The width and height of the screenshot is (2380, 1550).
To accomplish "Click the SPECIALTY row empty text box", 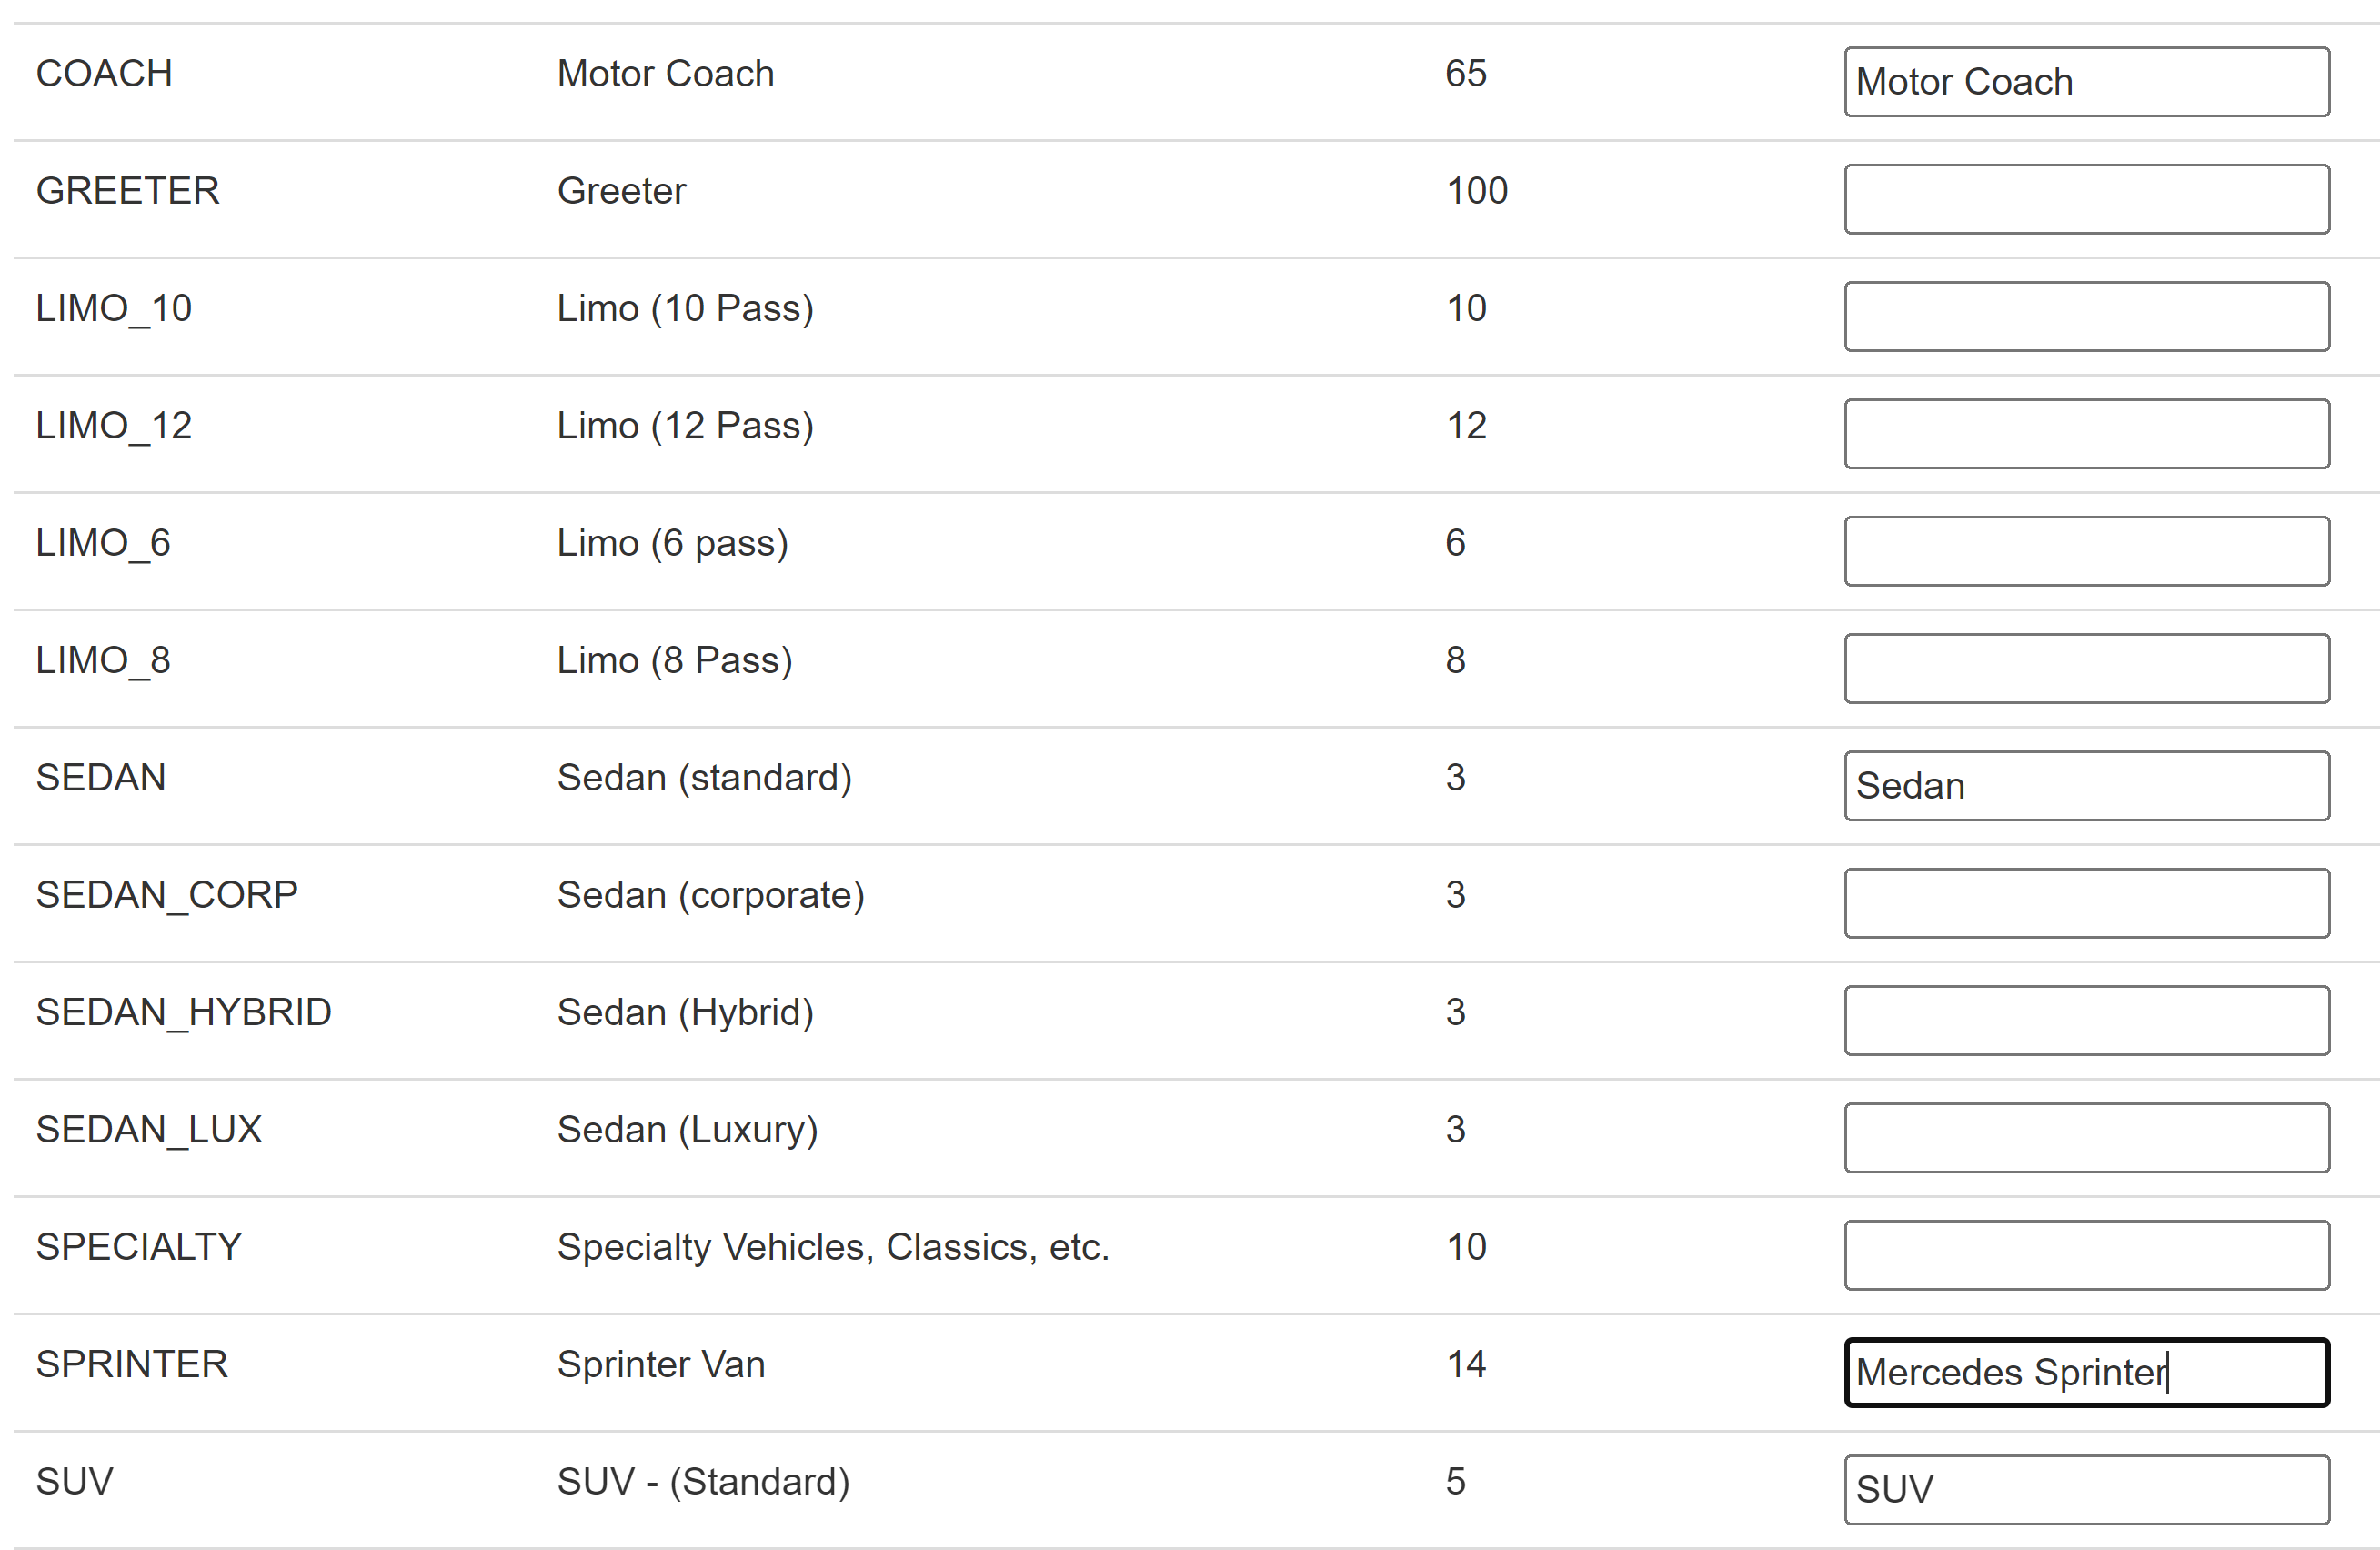I will (2086, 1255).
